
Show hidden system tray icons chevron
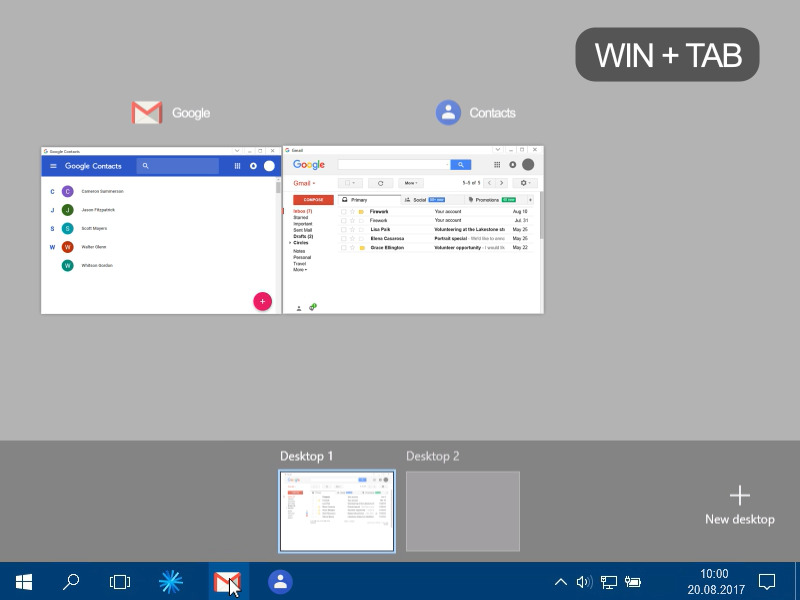click(x=560, y=582)
